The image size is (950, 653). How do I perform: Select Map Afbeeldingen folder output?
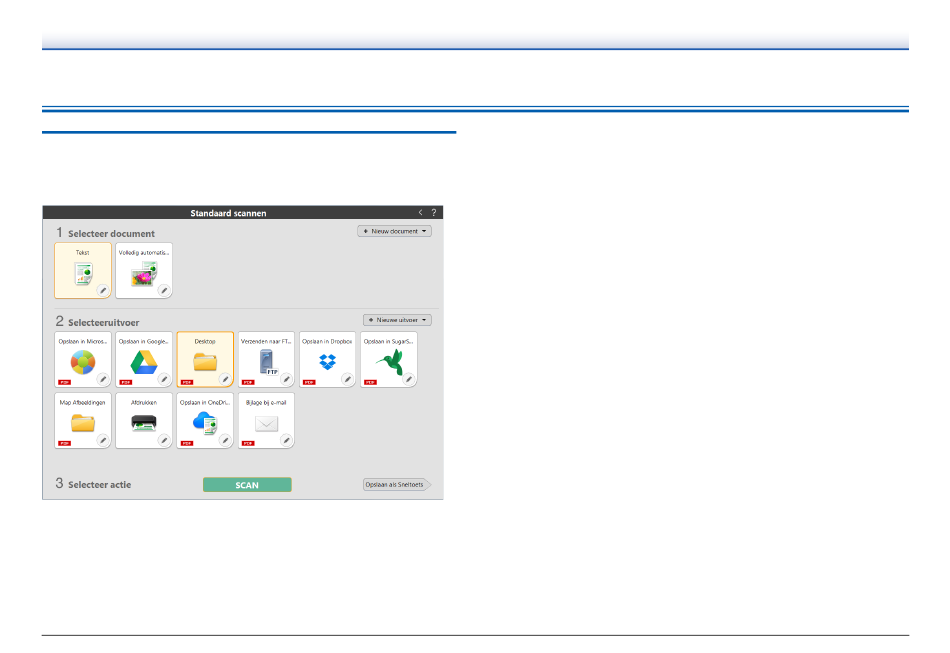pos(83,420)
